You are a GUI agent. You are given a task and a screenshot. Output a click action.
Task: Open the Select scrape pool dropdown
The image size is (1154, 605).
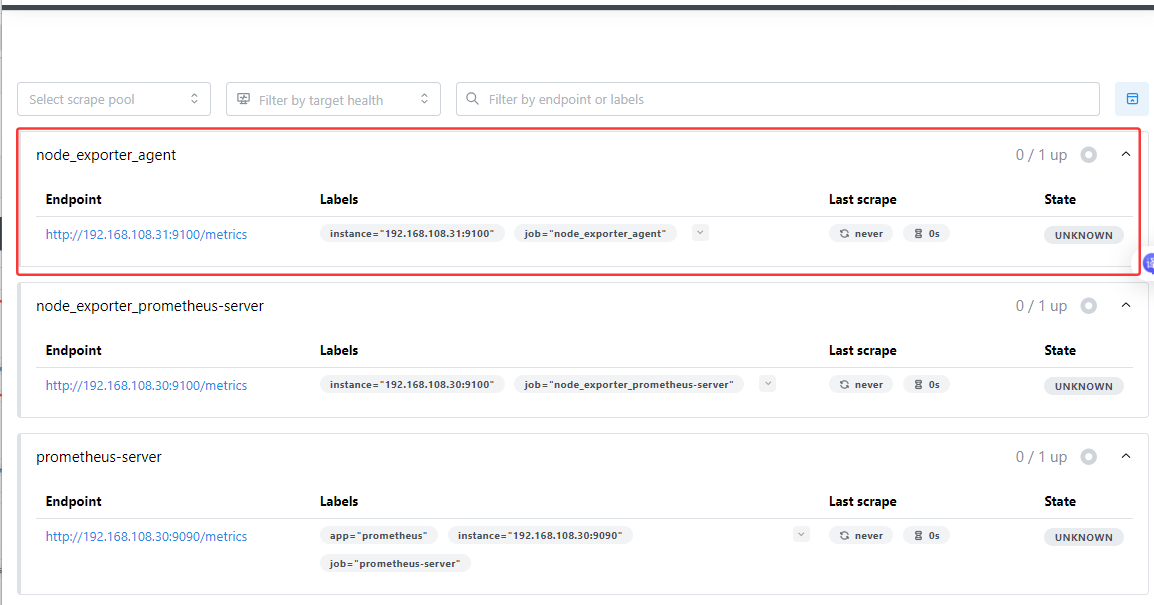point(114,99)
